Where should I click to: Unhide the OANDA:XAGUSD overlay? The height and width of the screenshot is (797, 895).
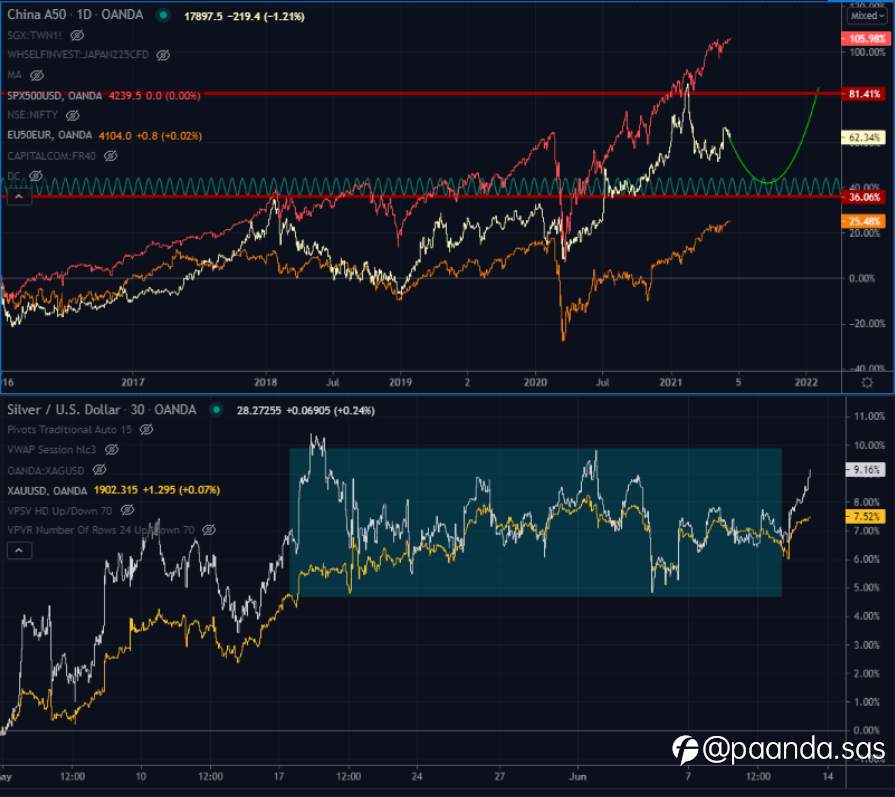(x=99, y=470)
